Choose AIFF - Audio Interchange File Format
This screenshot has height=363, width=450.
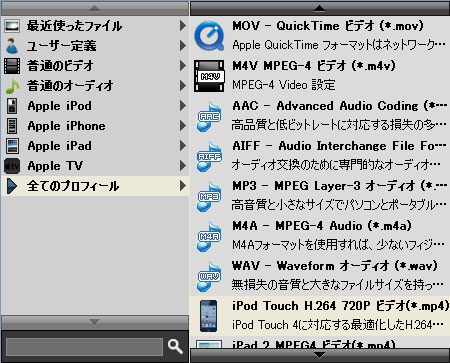click(x=320, y=156)
